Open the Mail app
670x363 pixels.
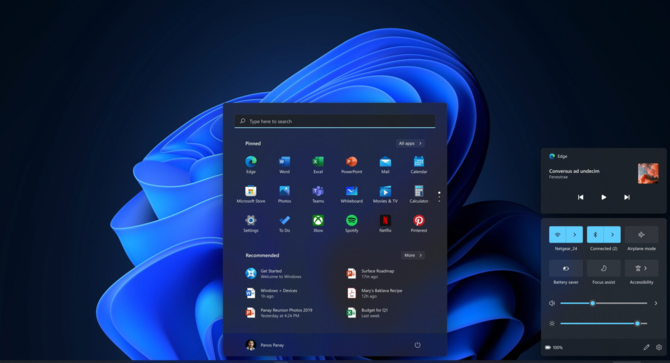tap(385, 164)
